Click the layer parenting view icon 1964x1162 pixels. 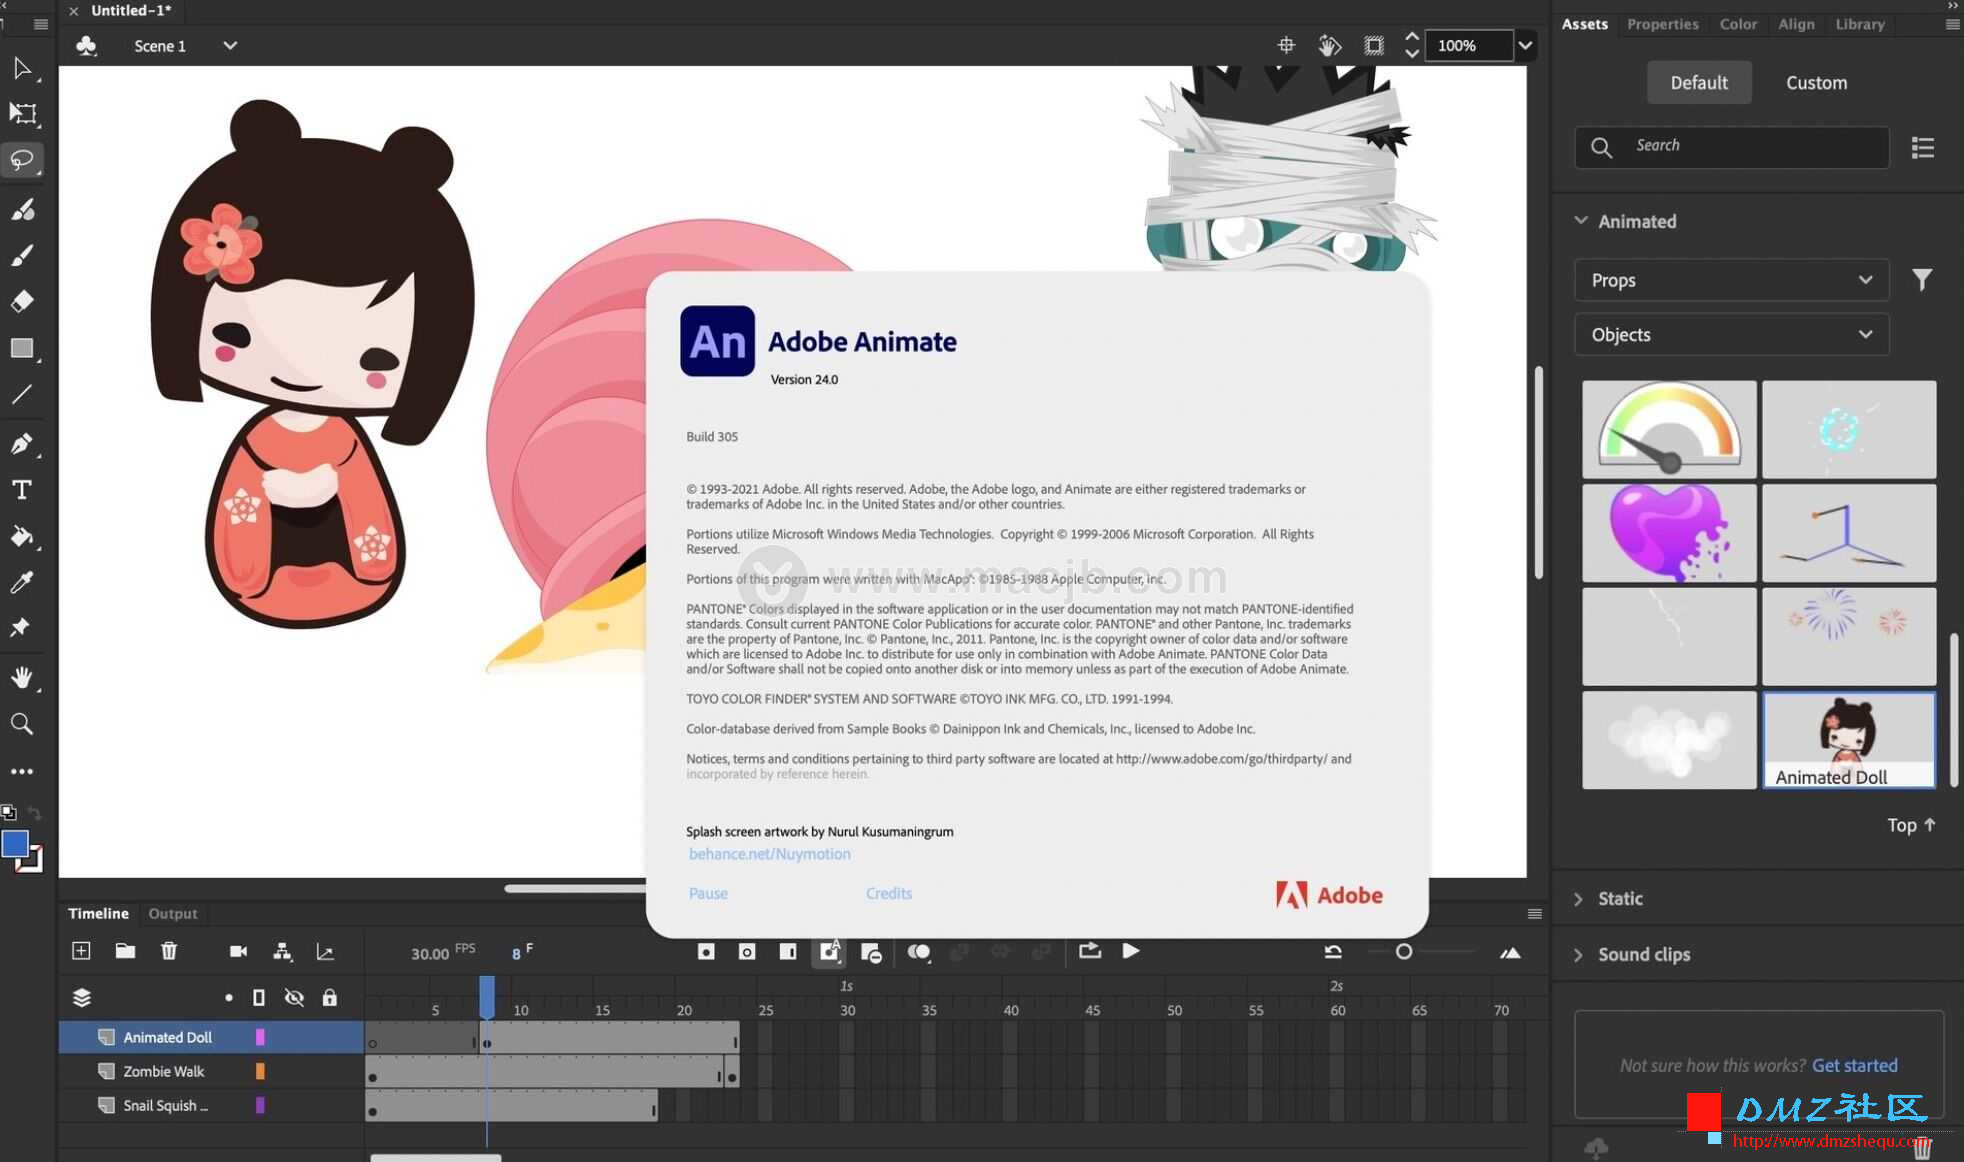282,951
